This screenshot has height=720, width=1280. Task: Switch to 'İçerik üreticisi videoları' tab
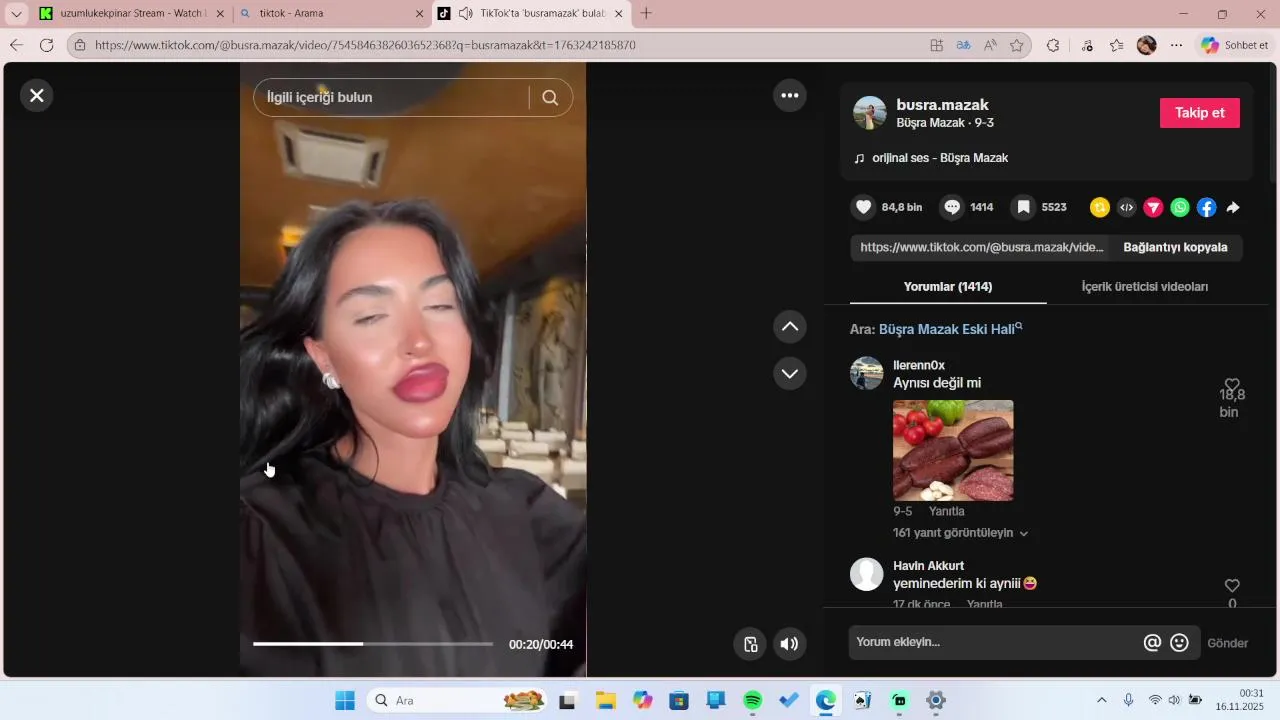click(x=1145, y=287)
